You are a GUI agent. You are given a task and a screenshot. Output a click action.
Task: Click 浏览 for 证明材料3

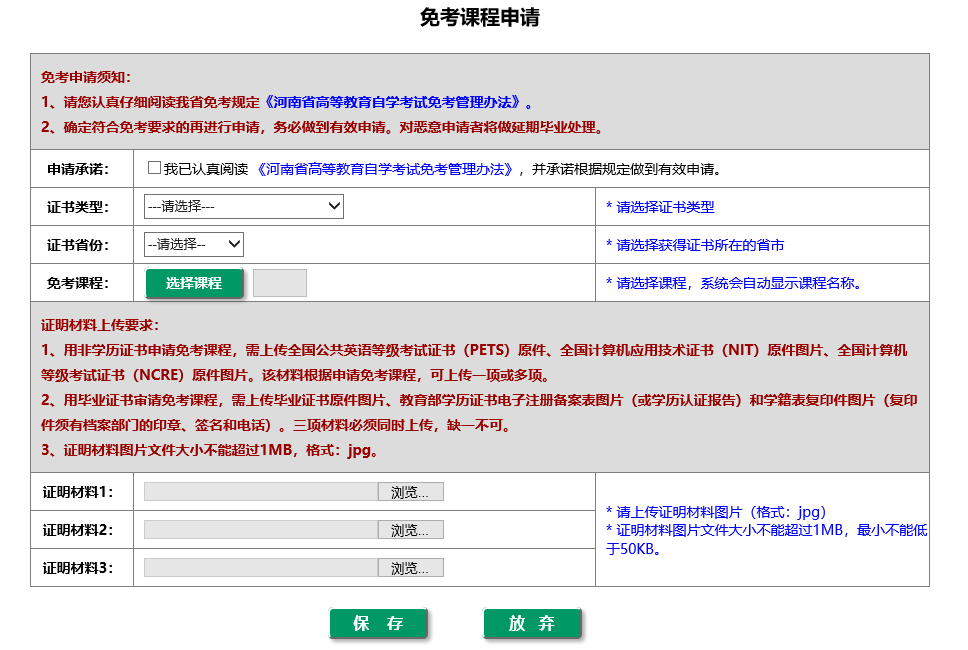click(x=411, y=568)
